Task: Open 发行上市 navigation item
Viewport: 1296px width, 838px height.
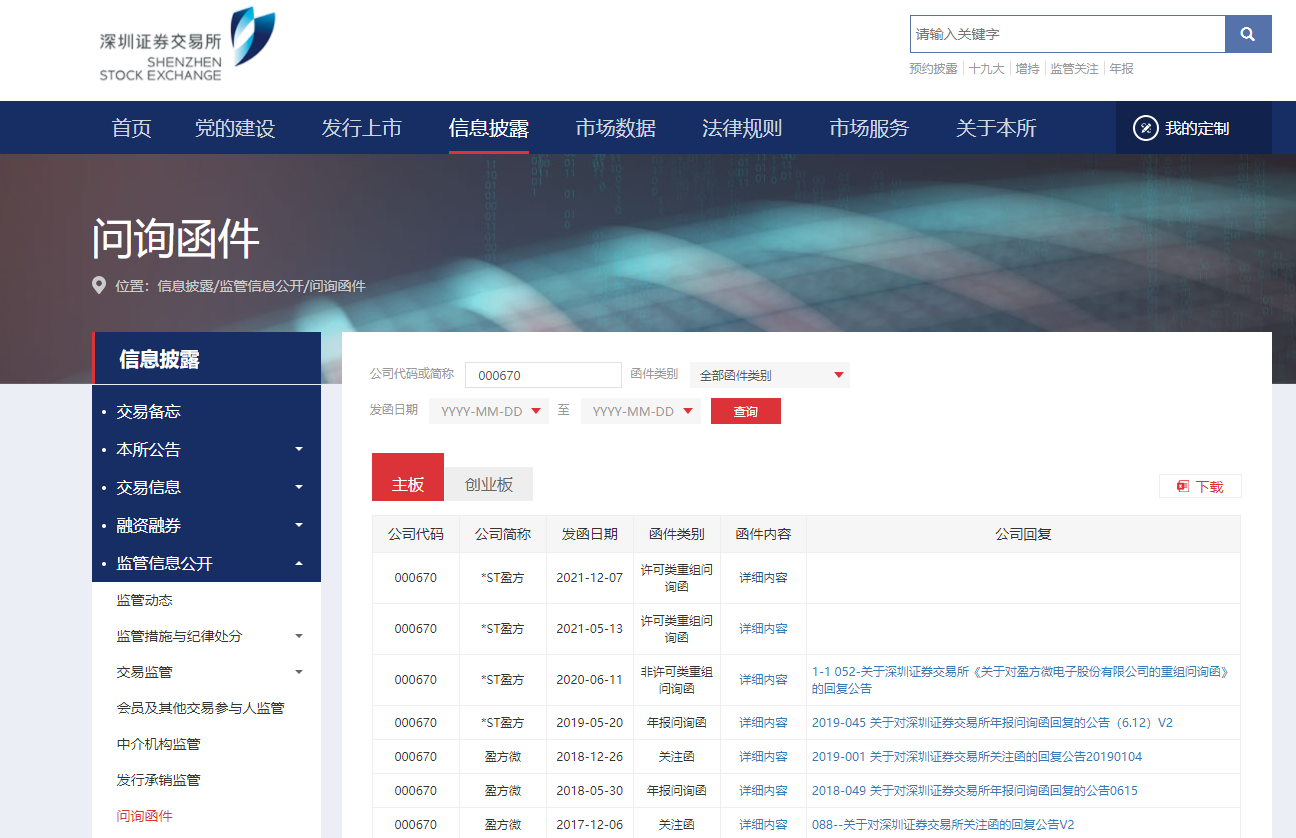Action: click(362, 128)
